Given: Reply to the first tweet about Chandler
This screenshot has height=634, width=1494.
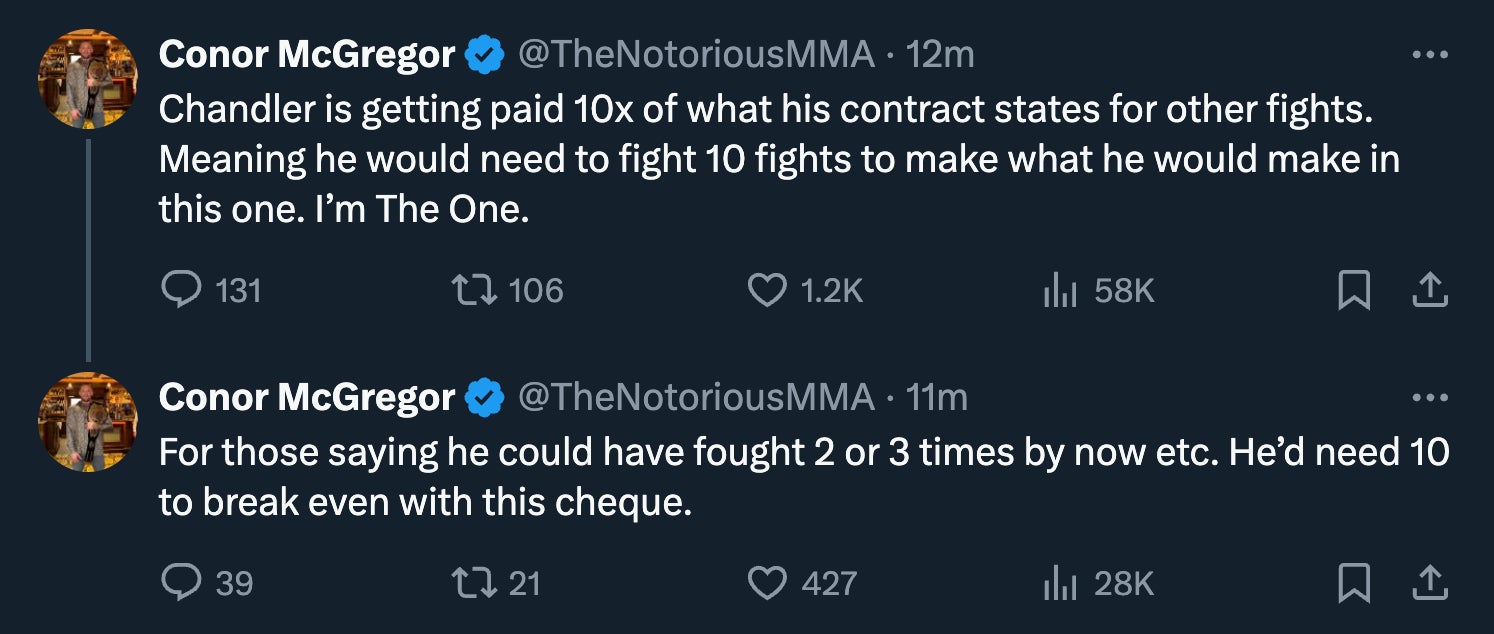Looking at the screenshot, I should tap(180, 291).
